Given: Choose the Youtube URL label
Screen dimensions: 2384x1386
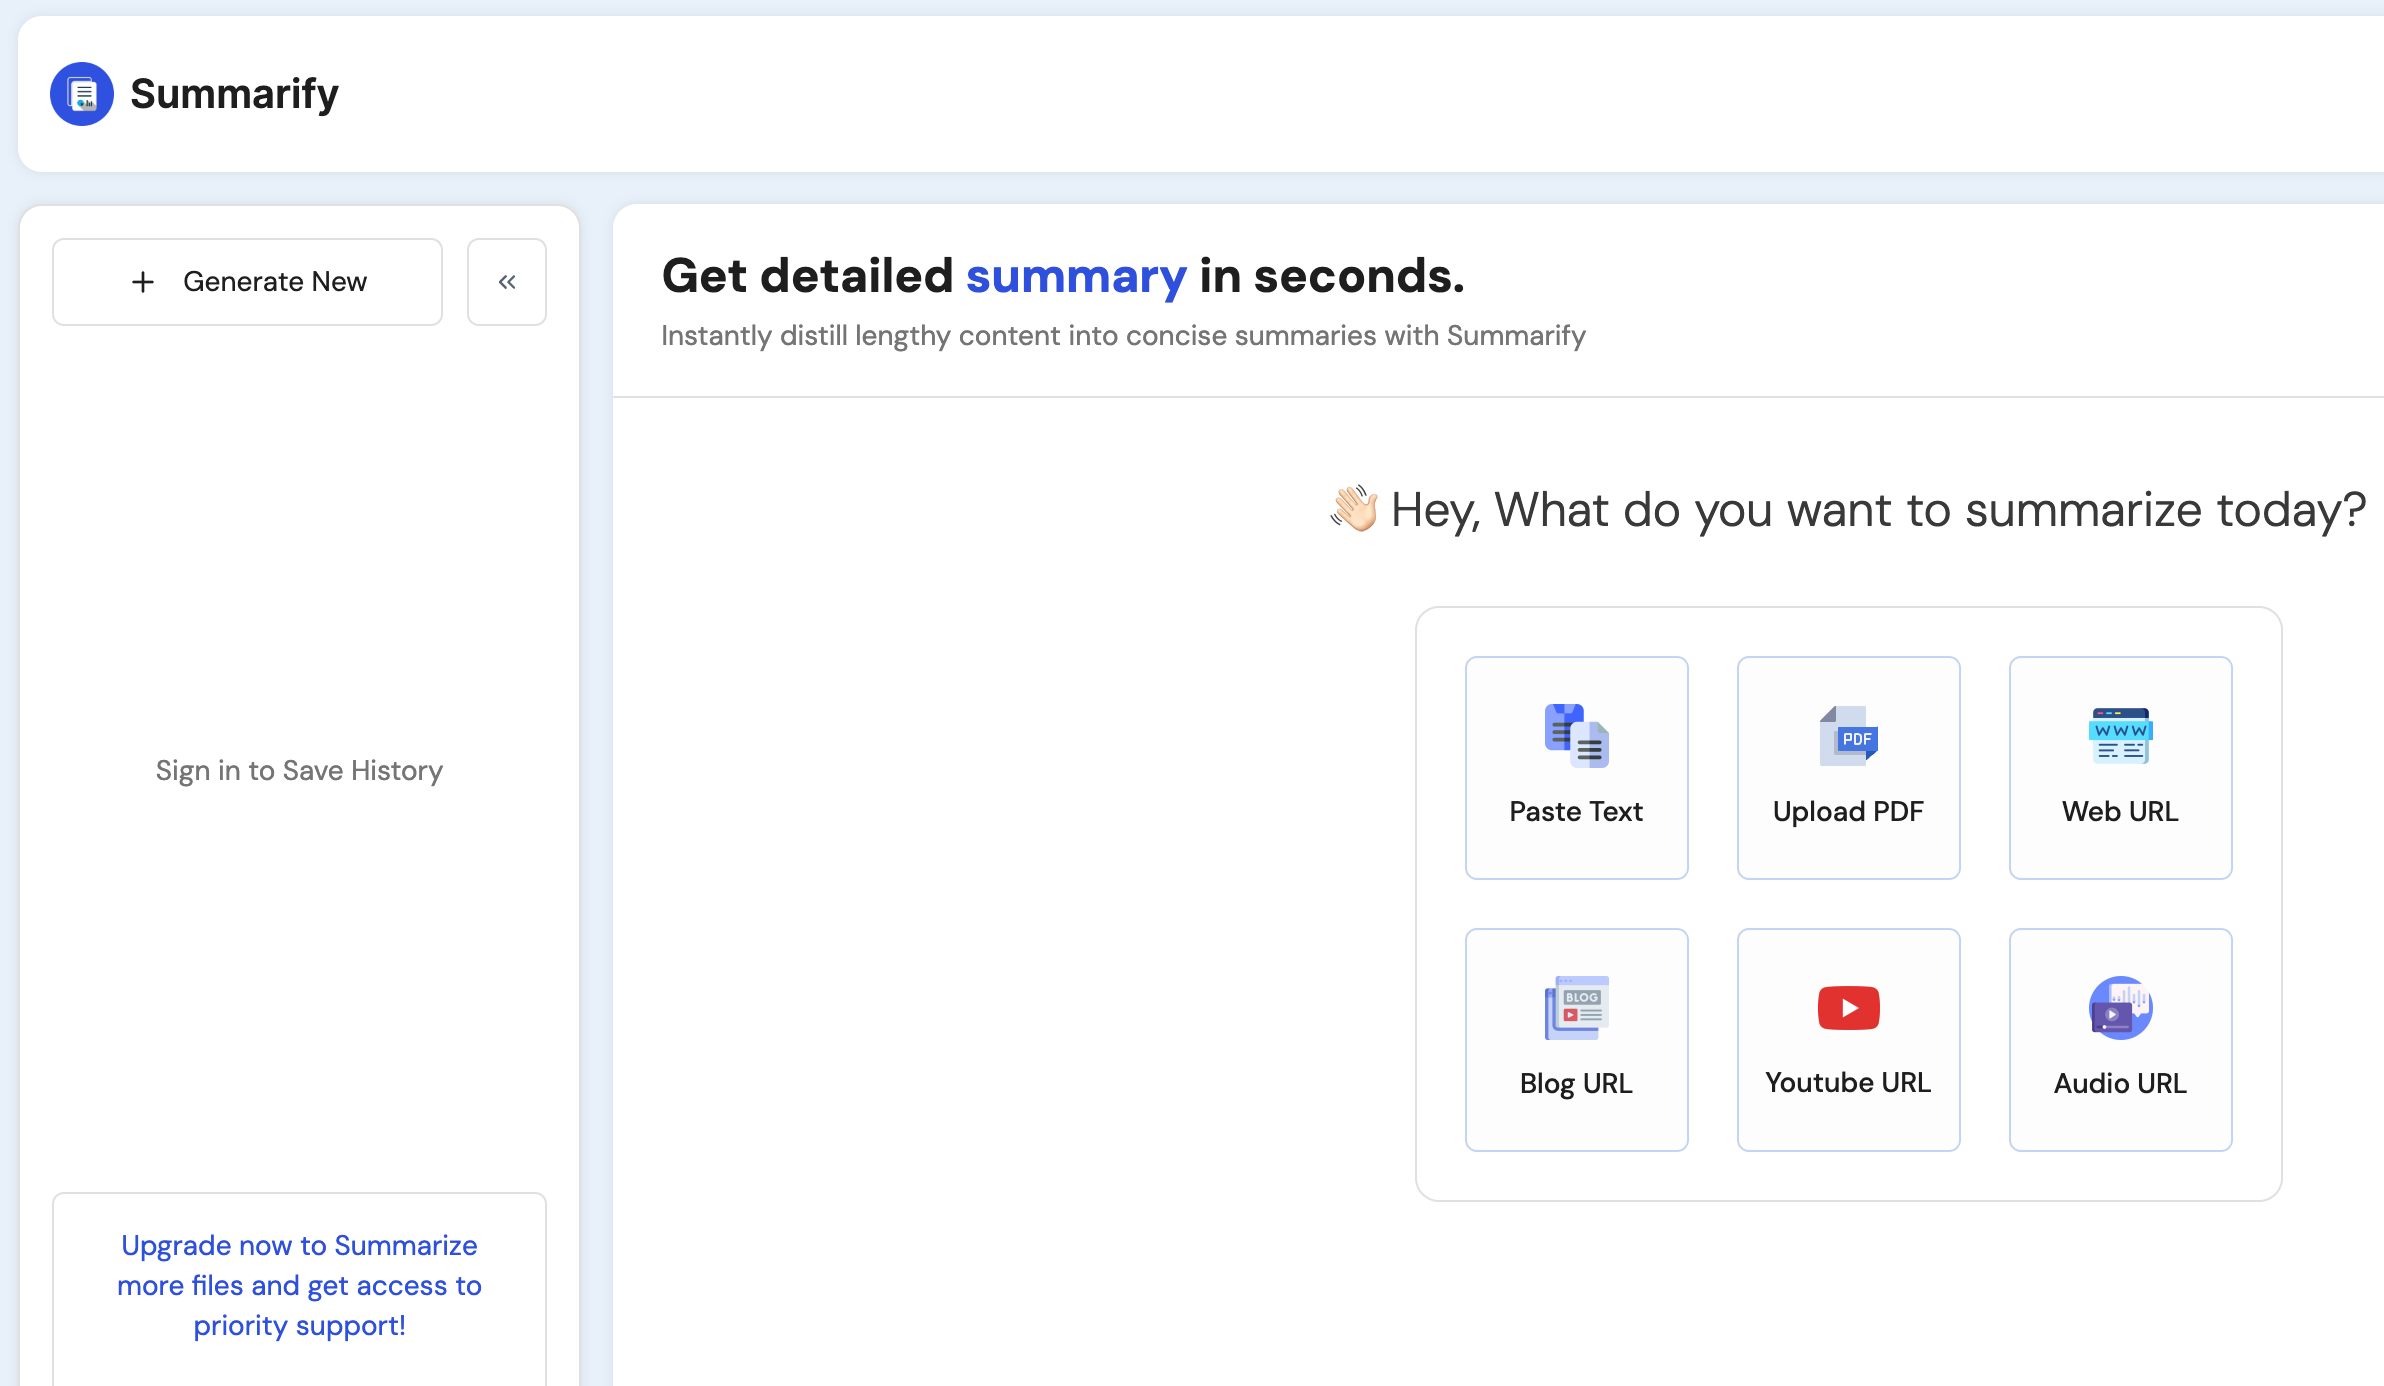Looking at the screenshot, I should (x=1848, y=1082).
